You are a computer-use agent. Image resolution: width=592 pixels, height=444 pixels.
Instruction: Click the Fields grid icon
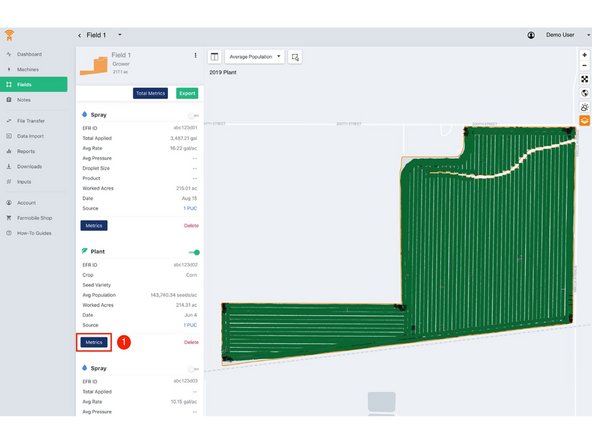click(9, 85)
